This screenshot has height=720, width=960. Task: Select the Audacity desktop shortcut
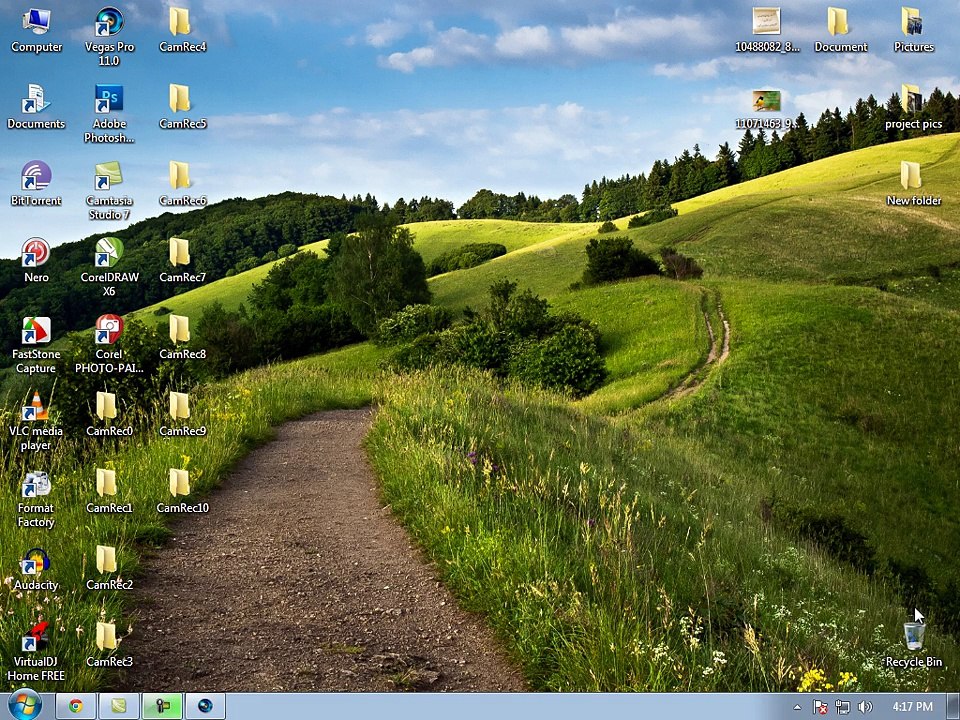click(x=36, y=569)
